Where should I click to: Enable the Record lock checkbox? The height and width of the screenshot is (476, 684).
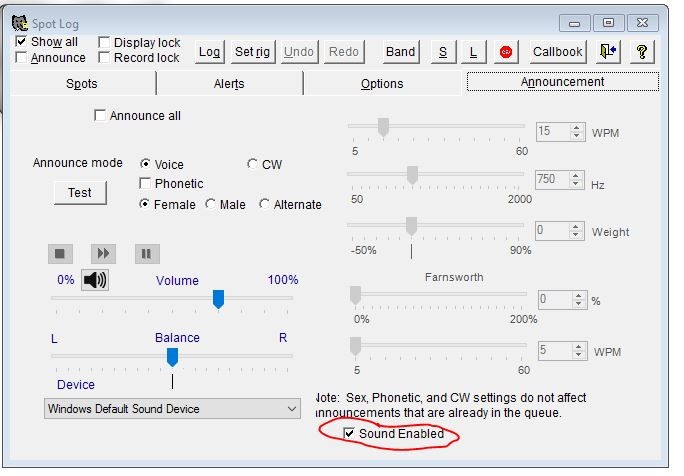(x=104, y=58)
